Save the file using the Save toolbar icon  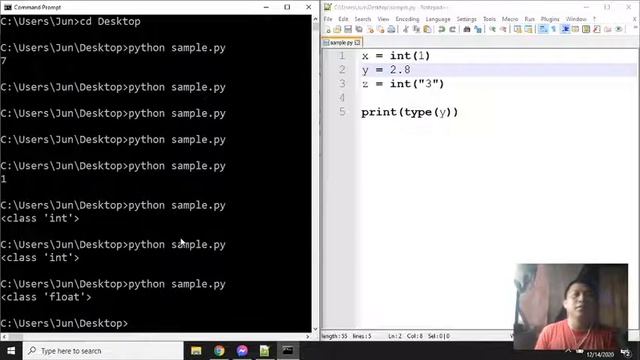[x=348, y=29]
